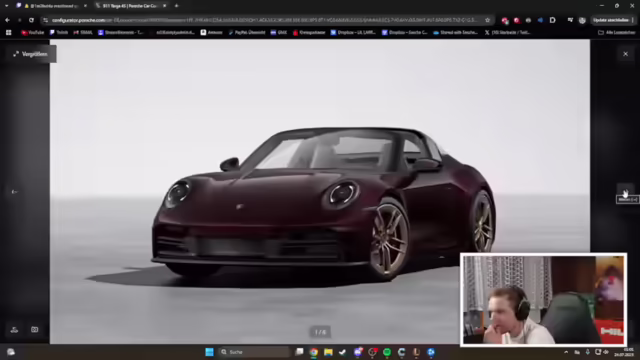Expand the system tray hidden icons chevron
Screen dimensions: 640x360
pyautogui.click(x=566, y=352)
